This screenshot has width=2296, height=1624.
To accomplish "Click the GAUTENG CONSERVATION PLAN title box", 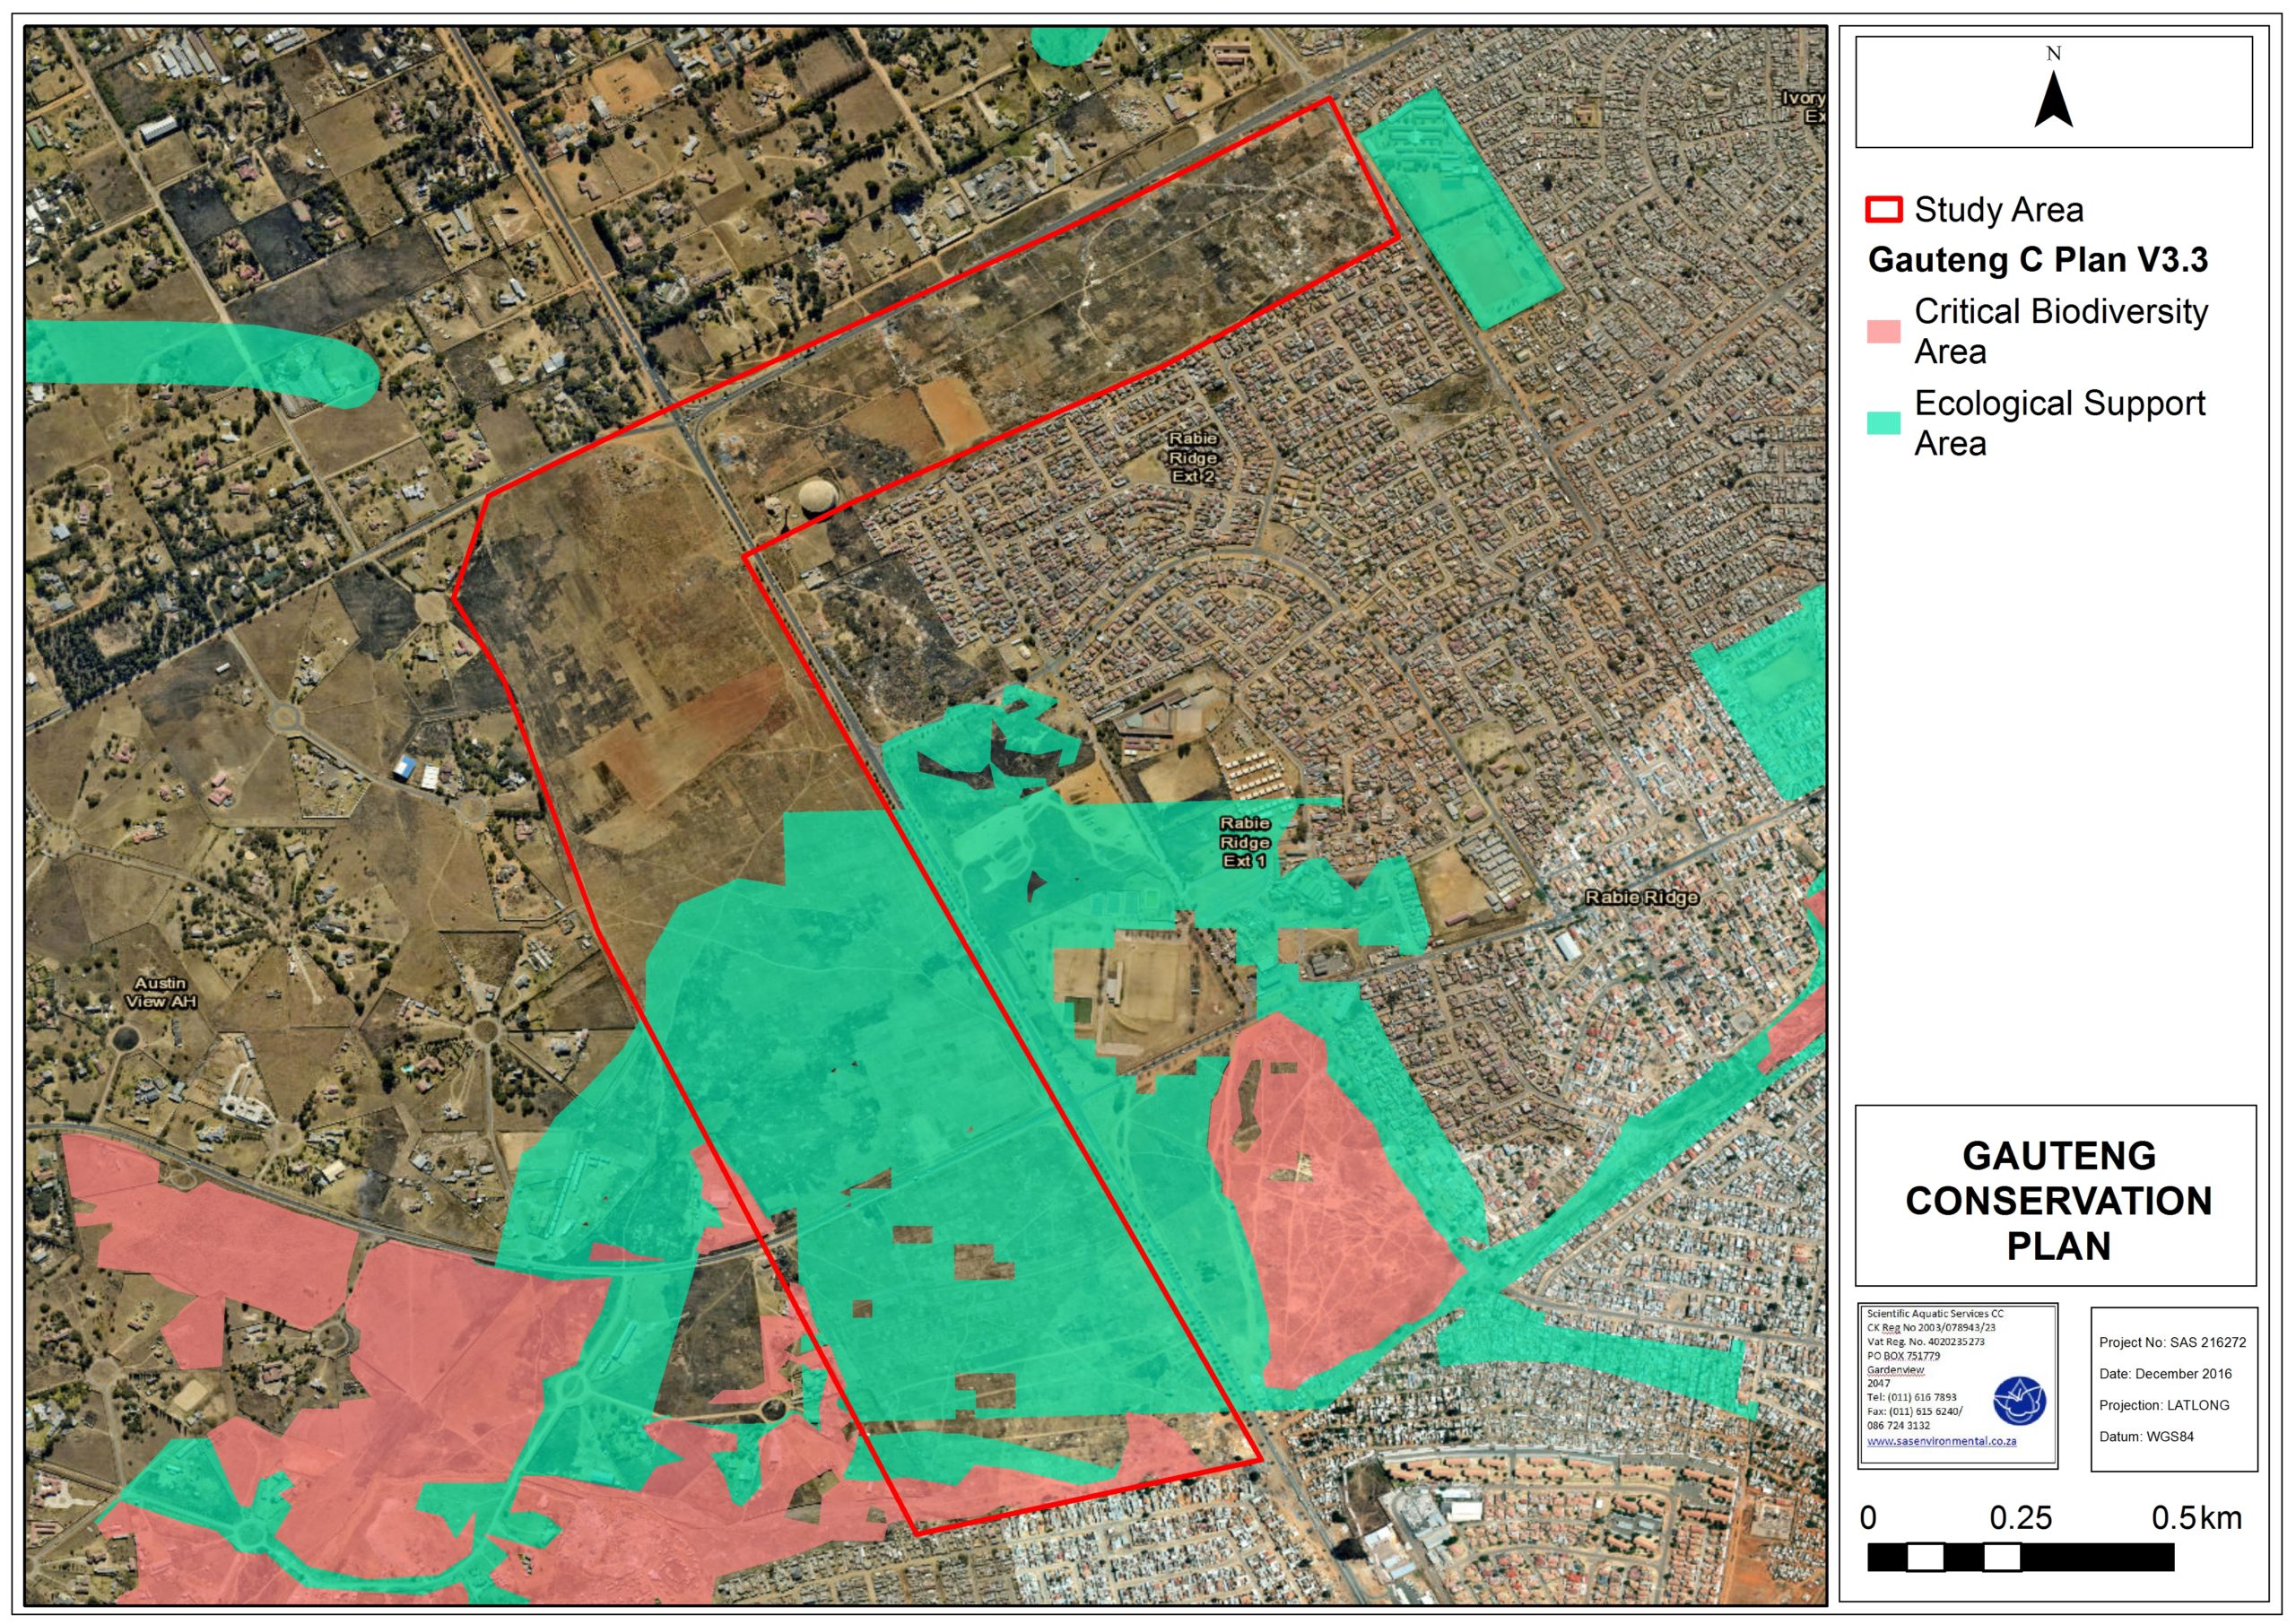I will (x=2057, y=1200).
